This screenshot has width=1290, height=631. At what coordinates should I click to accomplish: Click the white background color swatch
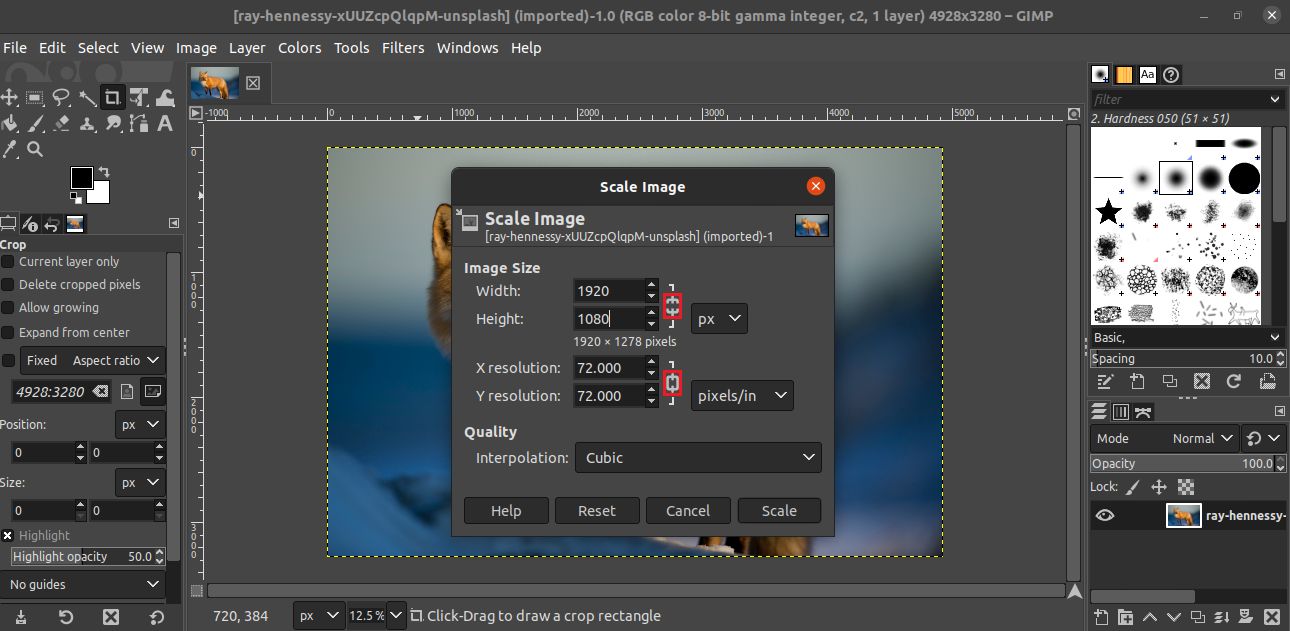coord(101,194)
